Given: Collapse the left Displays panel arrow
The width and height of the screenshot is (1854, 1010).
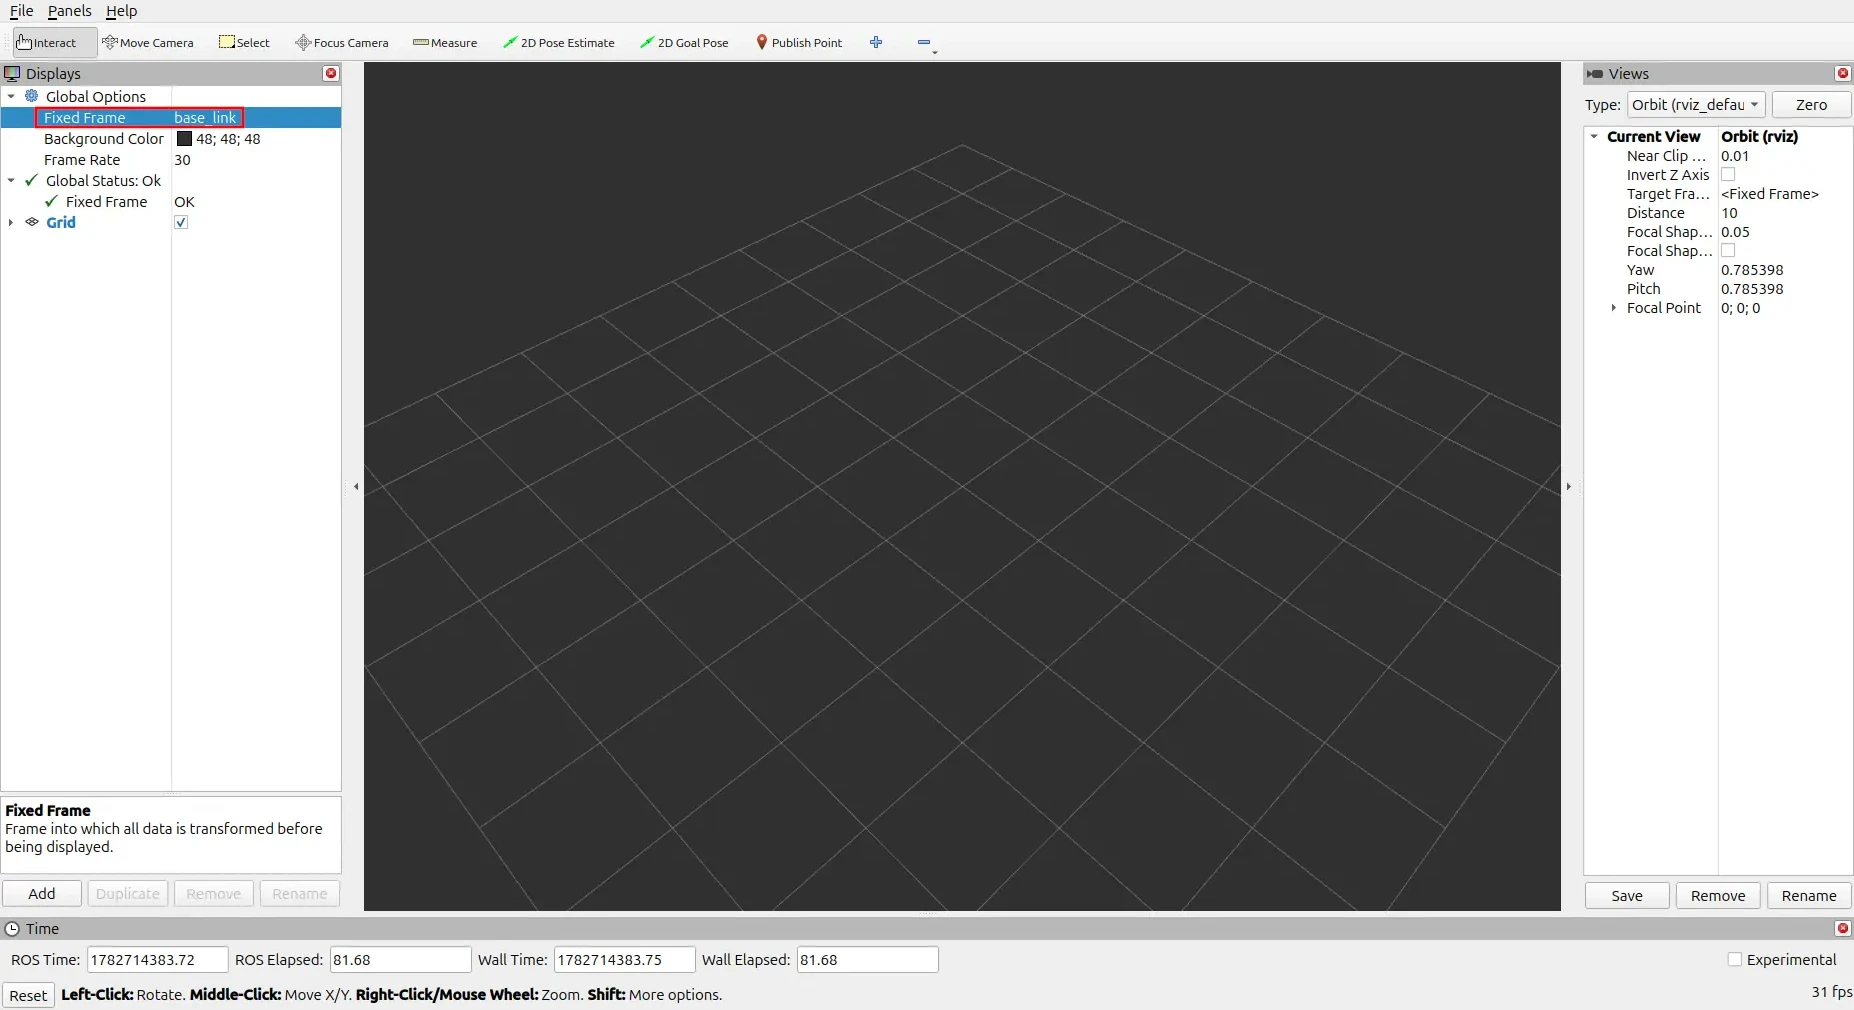Looking at the screenshot, I should click(356, 486).
